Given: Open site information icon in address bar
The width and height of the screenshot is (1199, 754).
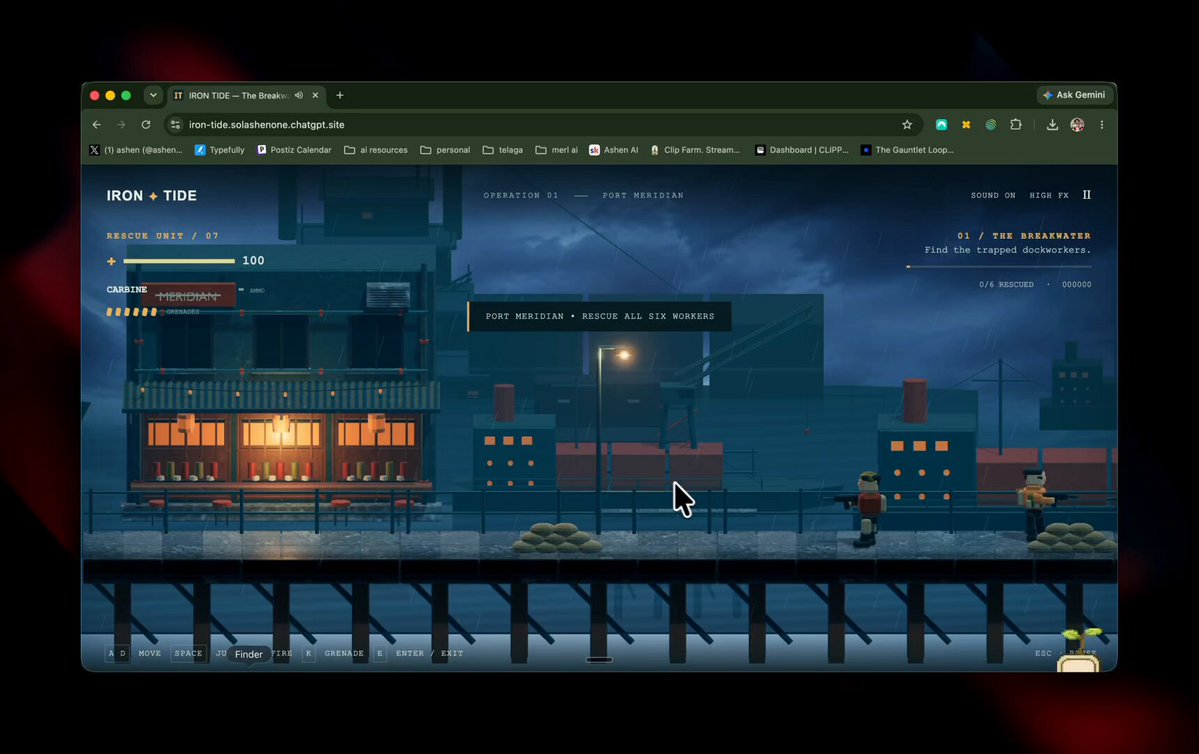Looking at the screenshot, I should point(175,125).
